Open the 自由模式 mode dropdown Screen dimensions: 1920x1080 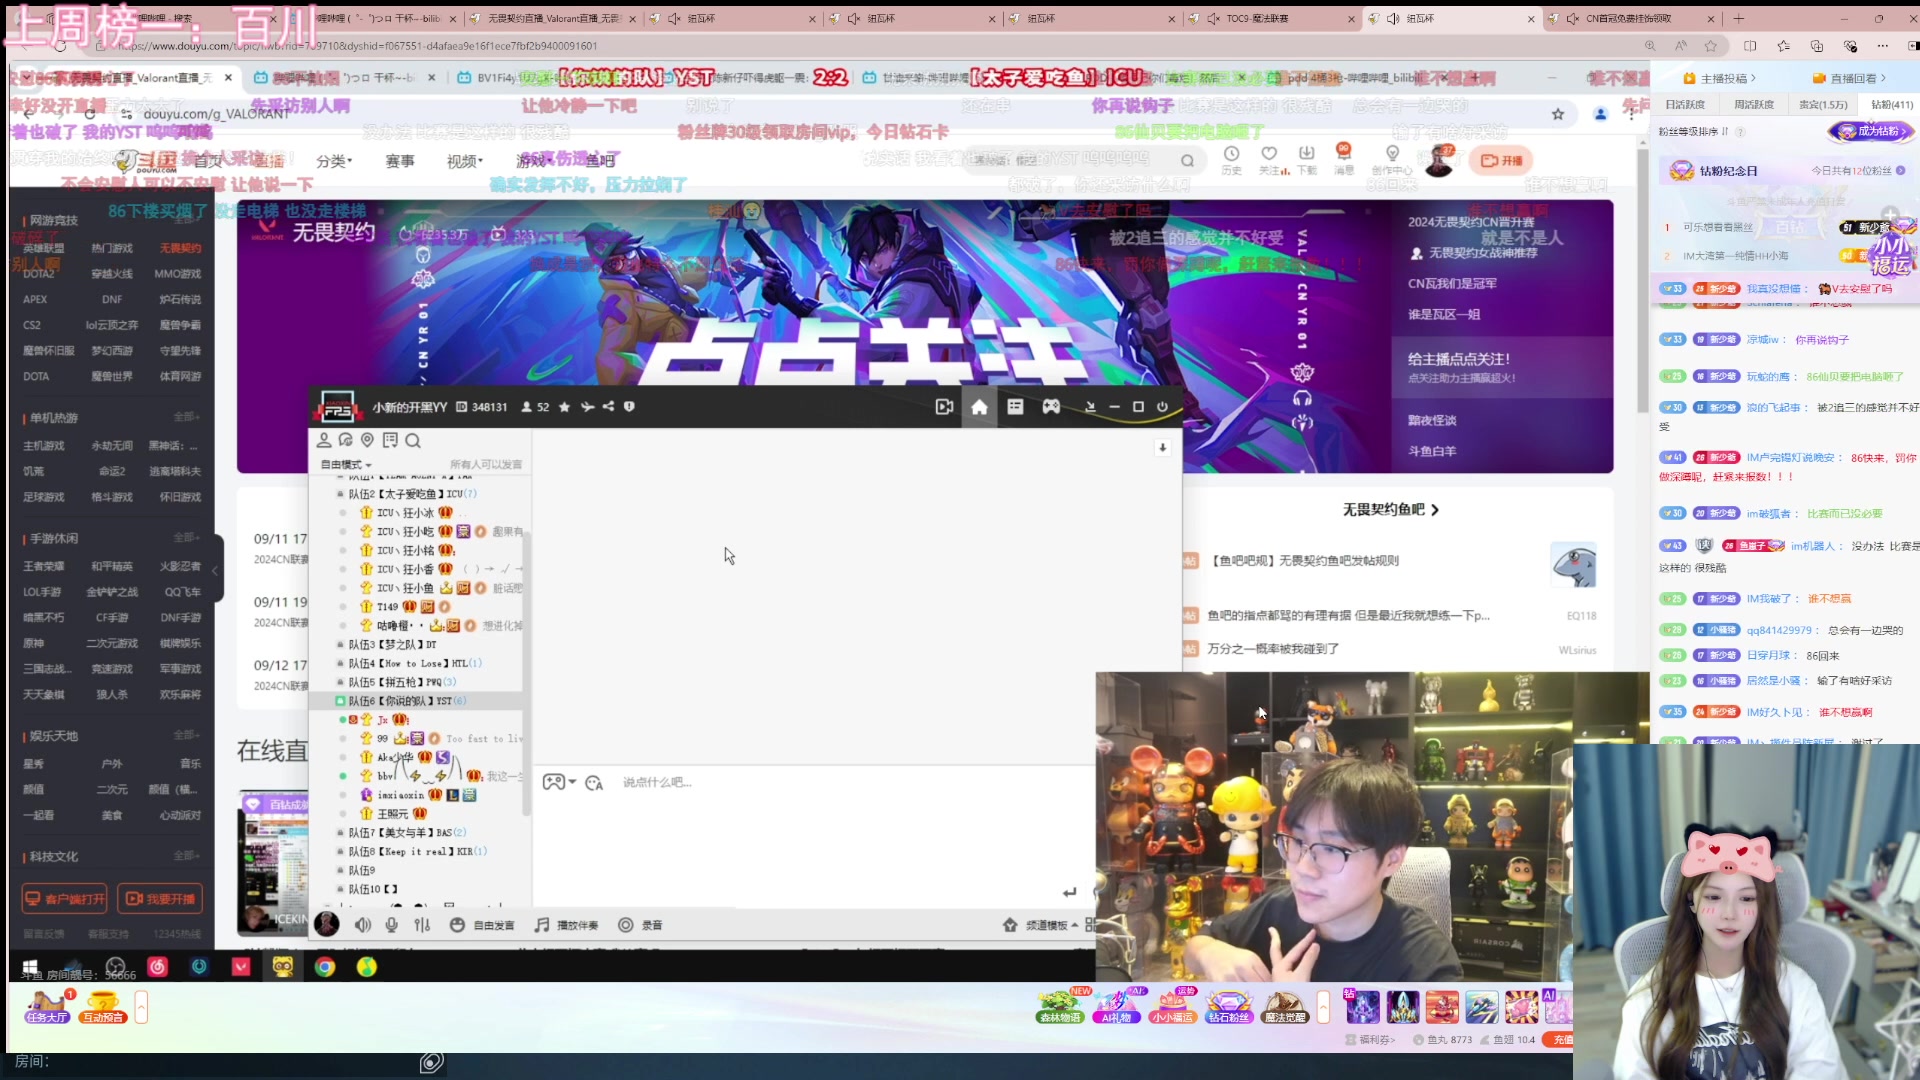tap(346, 465)
